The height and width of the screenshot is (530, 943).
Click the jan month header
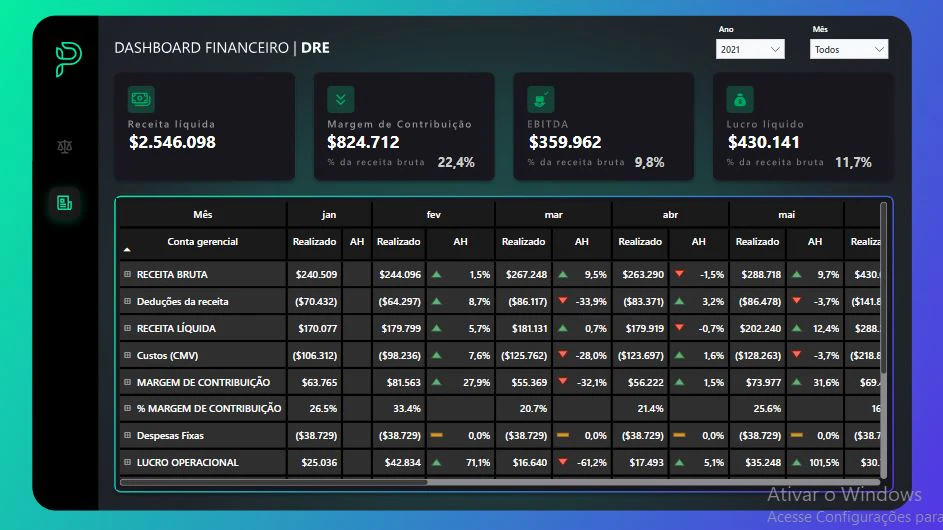click(329, 215)
